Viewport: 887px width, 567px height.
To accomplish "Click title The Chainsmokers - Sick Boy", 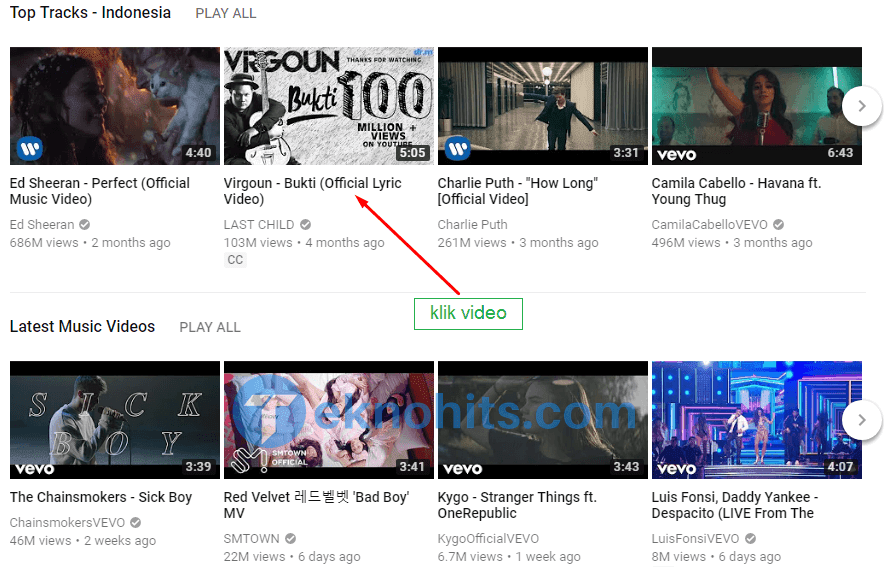I will [101, 497].
